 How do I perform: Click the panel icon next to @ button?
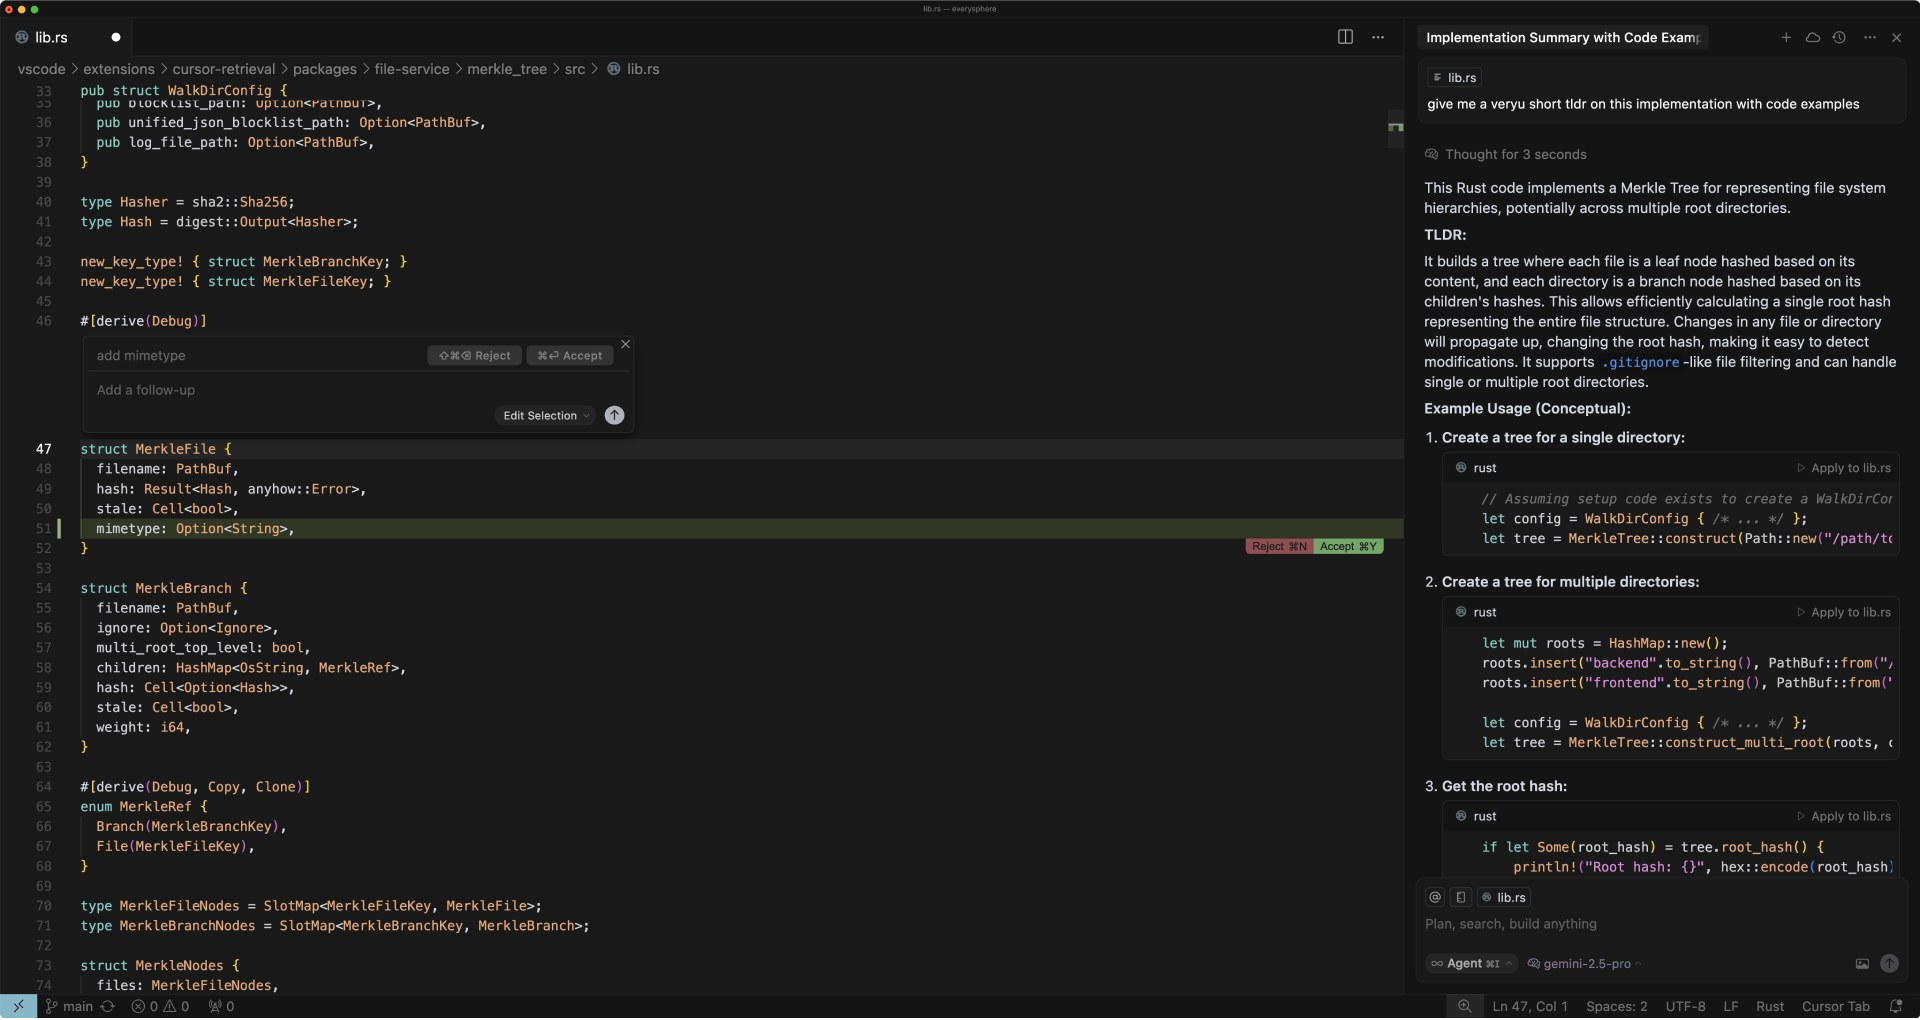click(1460, 898)
